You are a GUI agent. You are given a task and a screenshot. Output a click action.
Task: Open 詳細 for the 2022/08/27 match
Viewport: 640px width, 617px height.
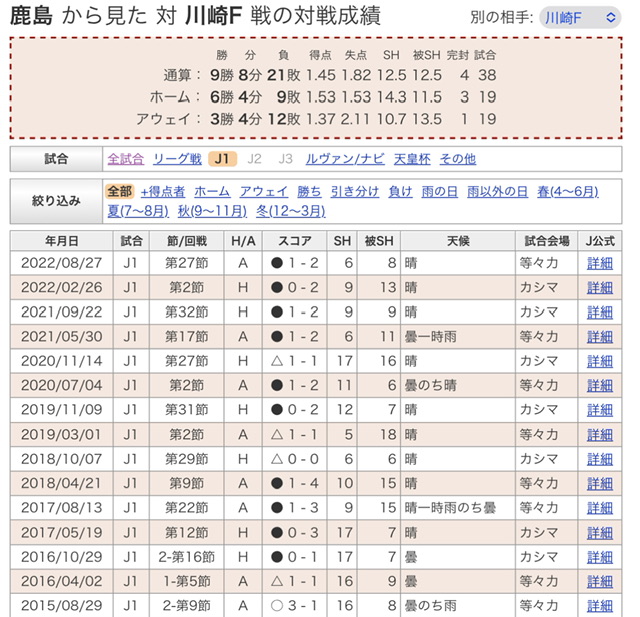click(600, 263)
